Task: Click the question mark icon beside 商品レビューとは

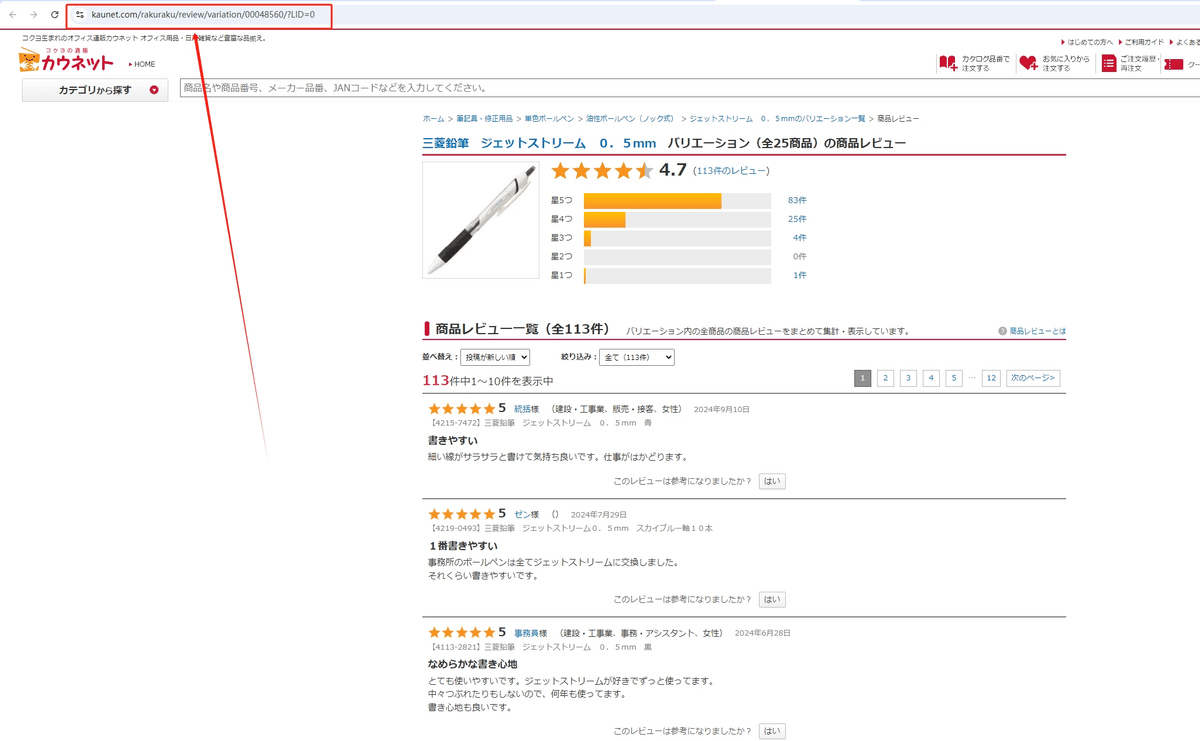Action: tap(1002, 331)
